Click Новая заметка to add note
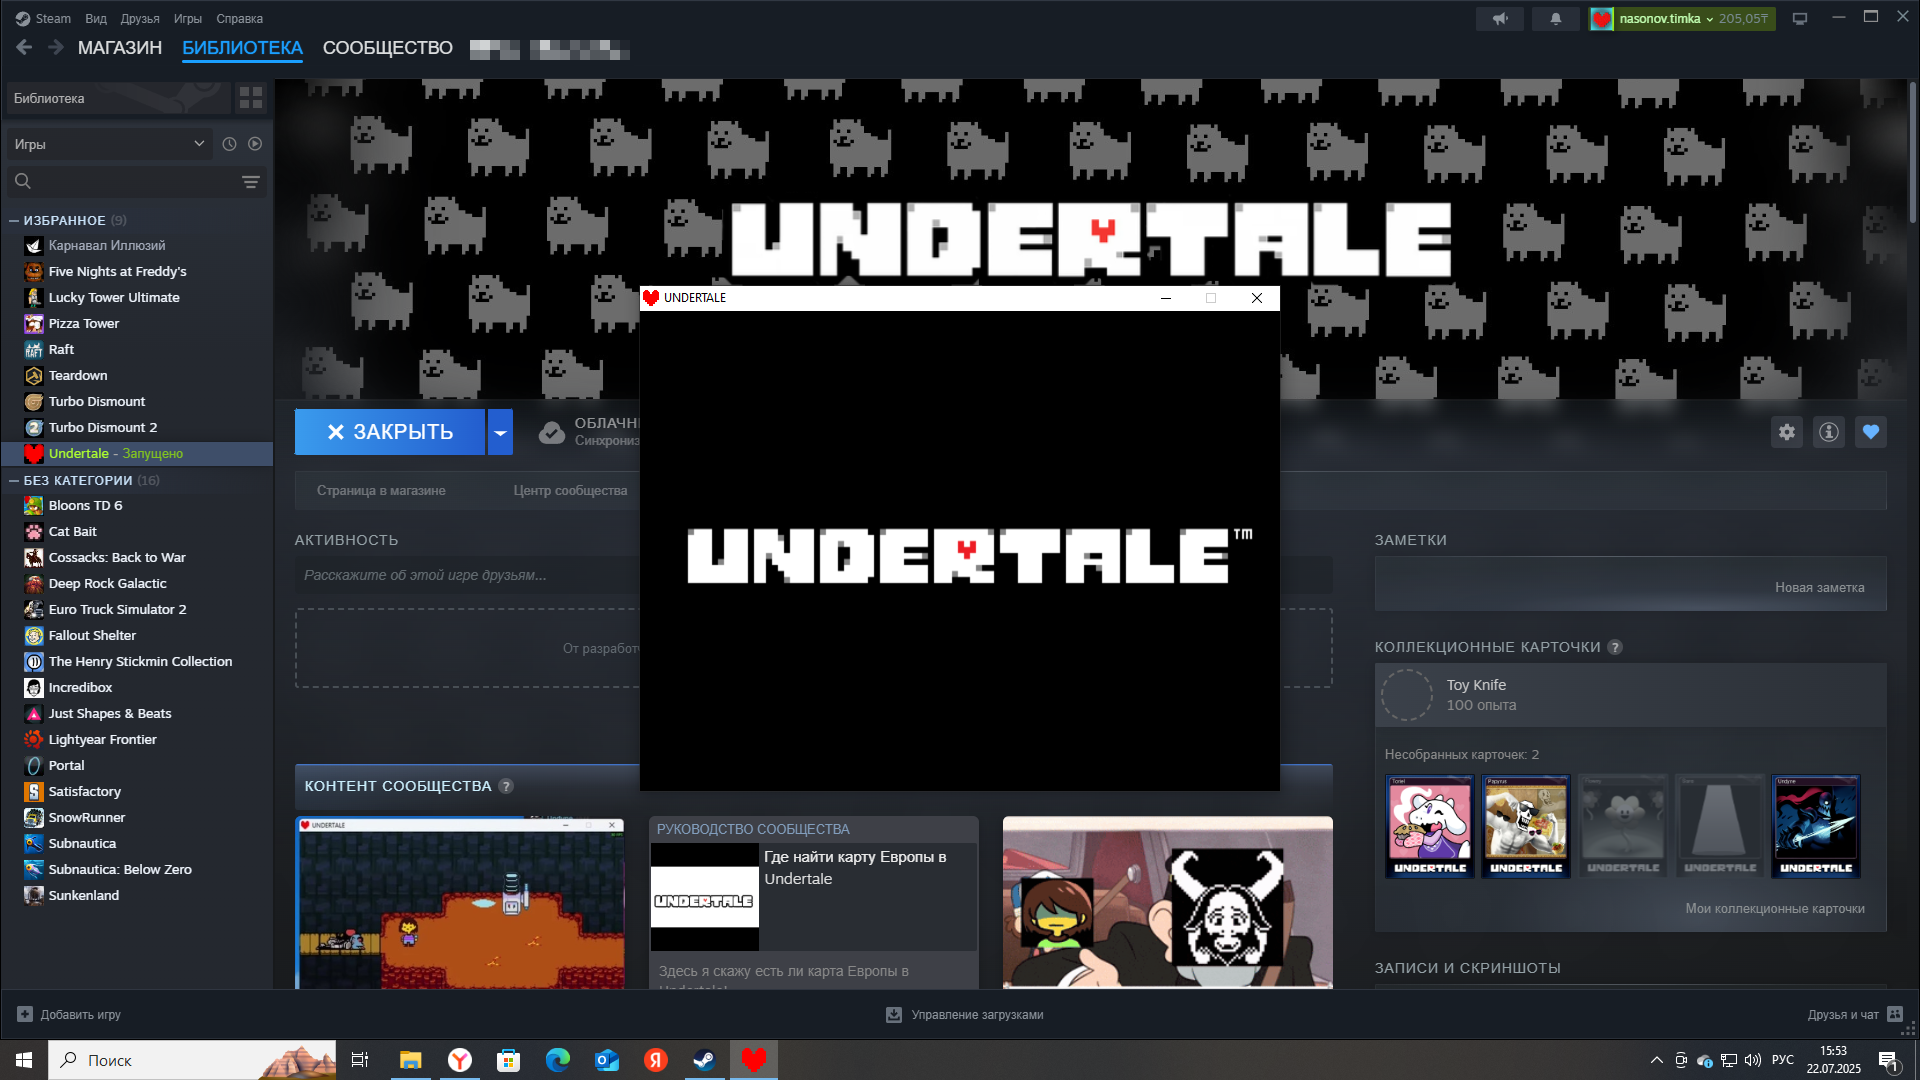The image size is (1920, 1080). click(1819, 588)
